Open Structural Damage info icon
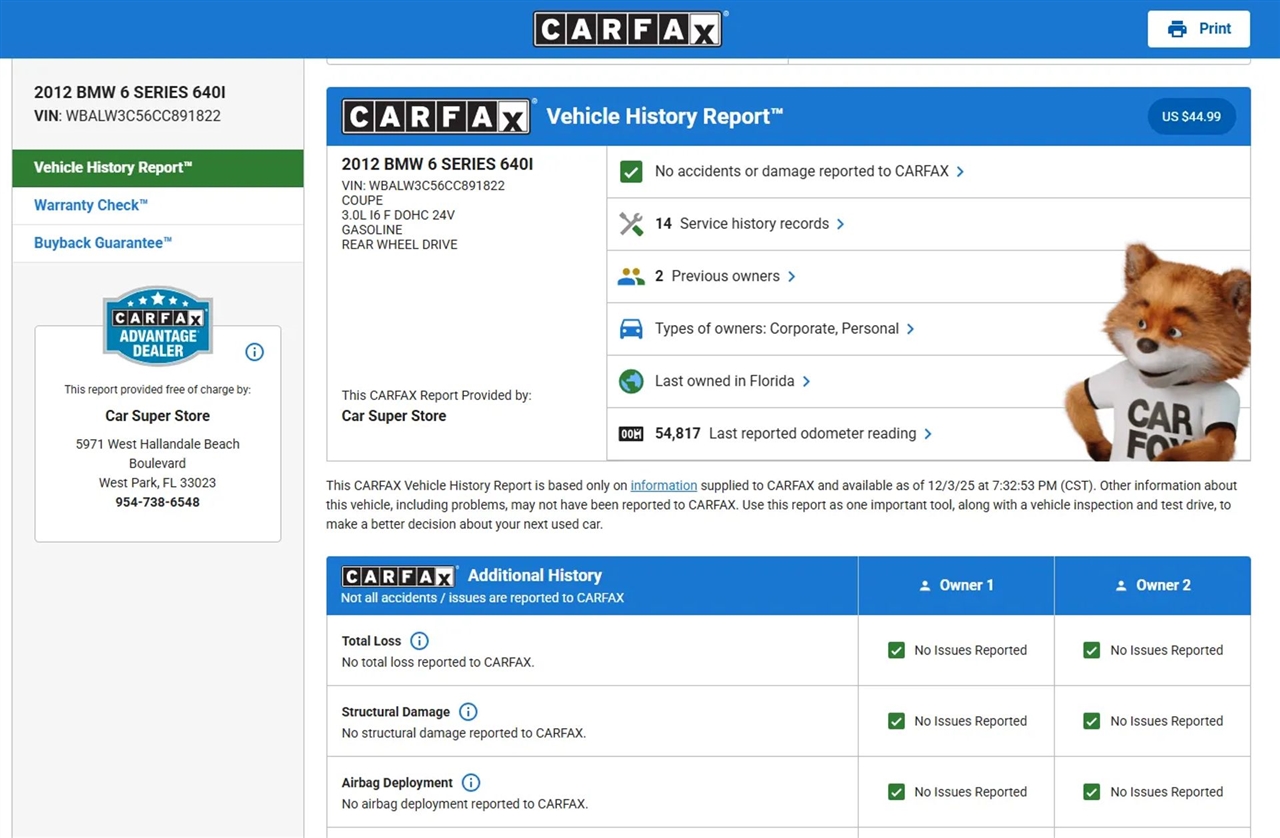Viewport: 1280px width, 838px height. pos(468,712)
